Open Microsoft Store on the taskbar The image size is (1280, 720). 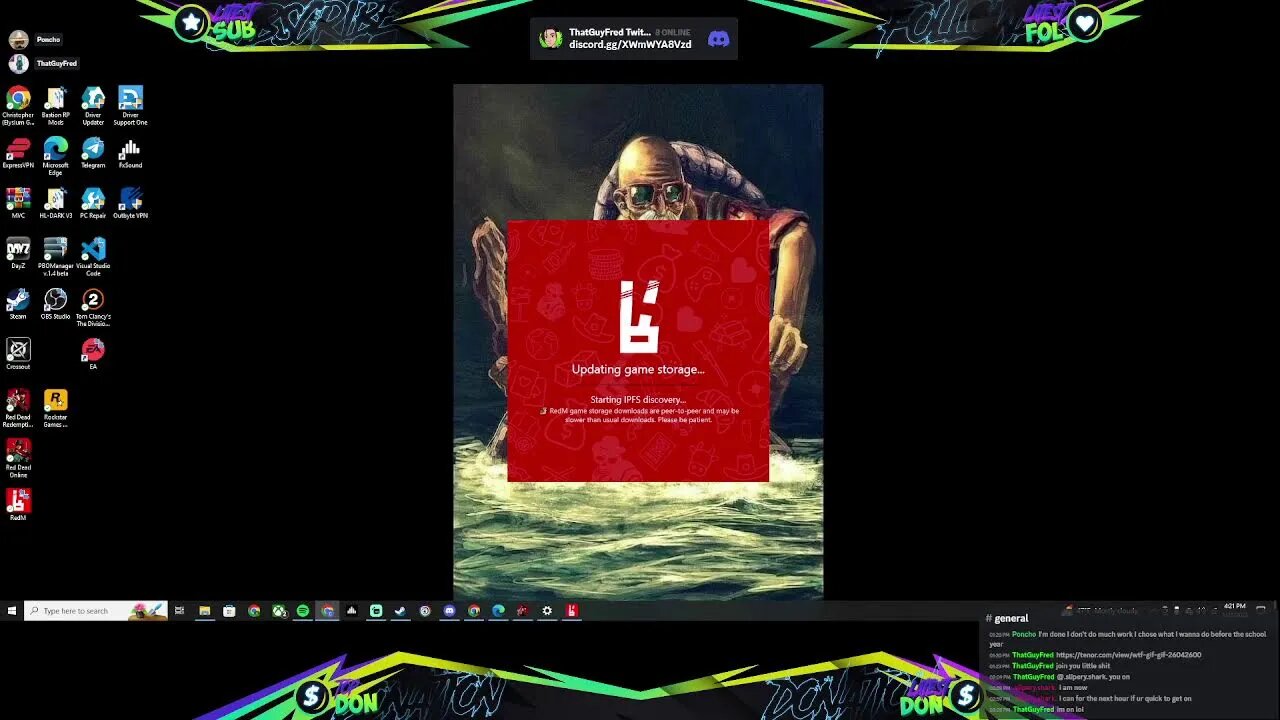[x=229, y=611]
